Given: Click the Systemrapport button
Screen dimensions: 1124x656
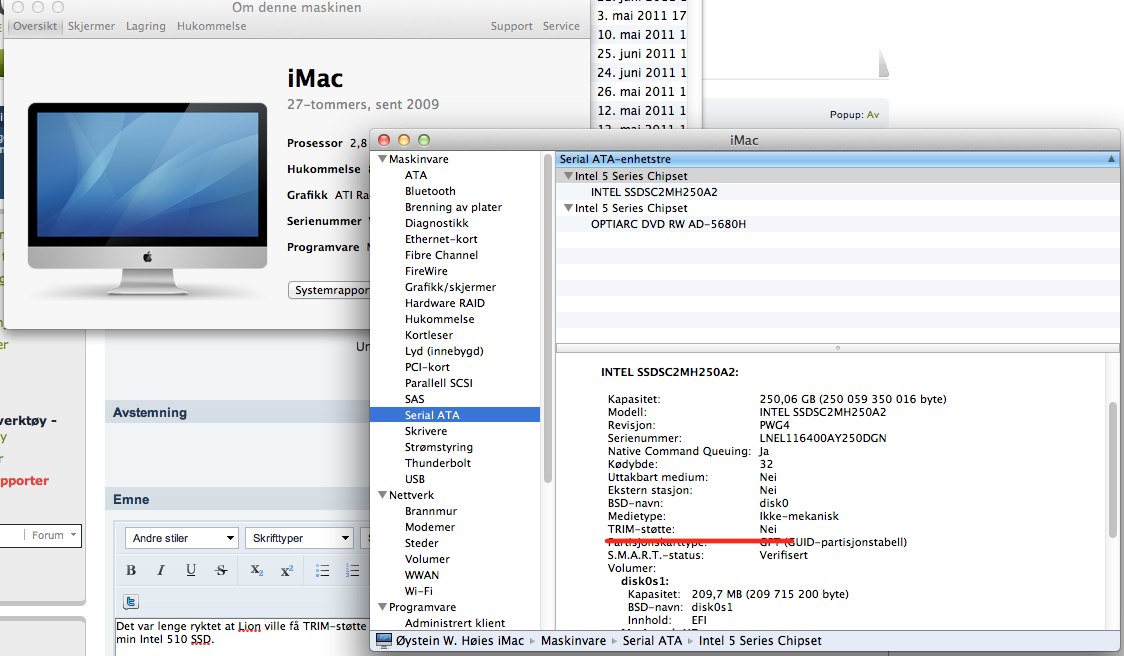Looking at the screenshot, I should pyautogui.click(x=331, y=290).
